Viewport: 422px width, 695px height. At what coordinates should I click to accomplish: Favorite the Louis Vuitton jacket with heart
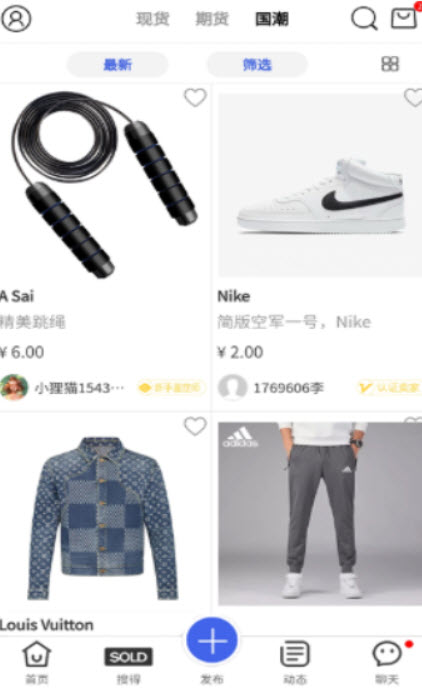click(195, 426)
